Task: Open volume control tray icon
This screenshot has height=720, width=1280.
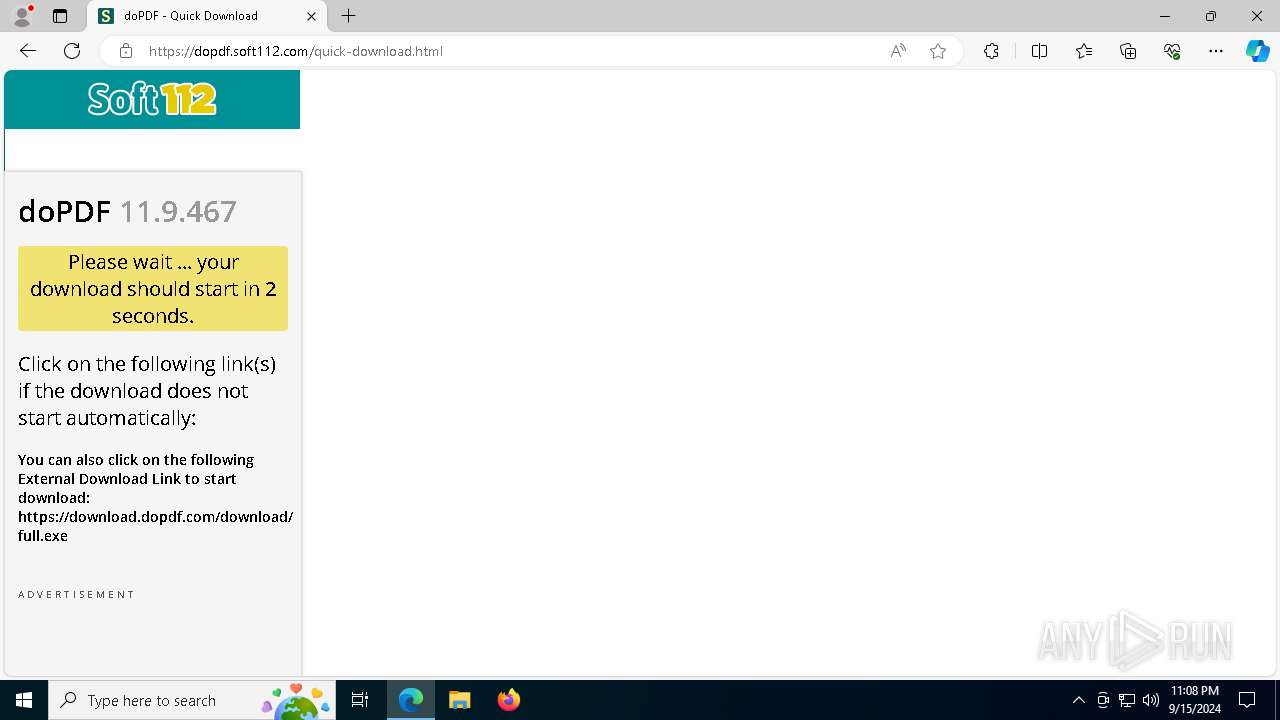Action: click(x=1150, y=700)
